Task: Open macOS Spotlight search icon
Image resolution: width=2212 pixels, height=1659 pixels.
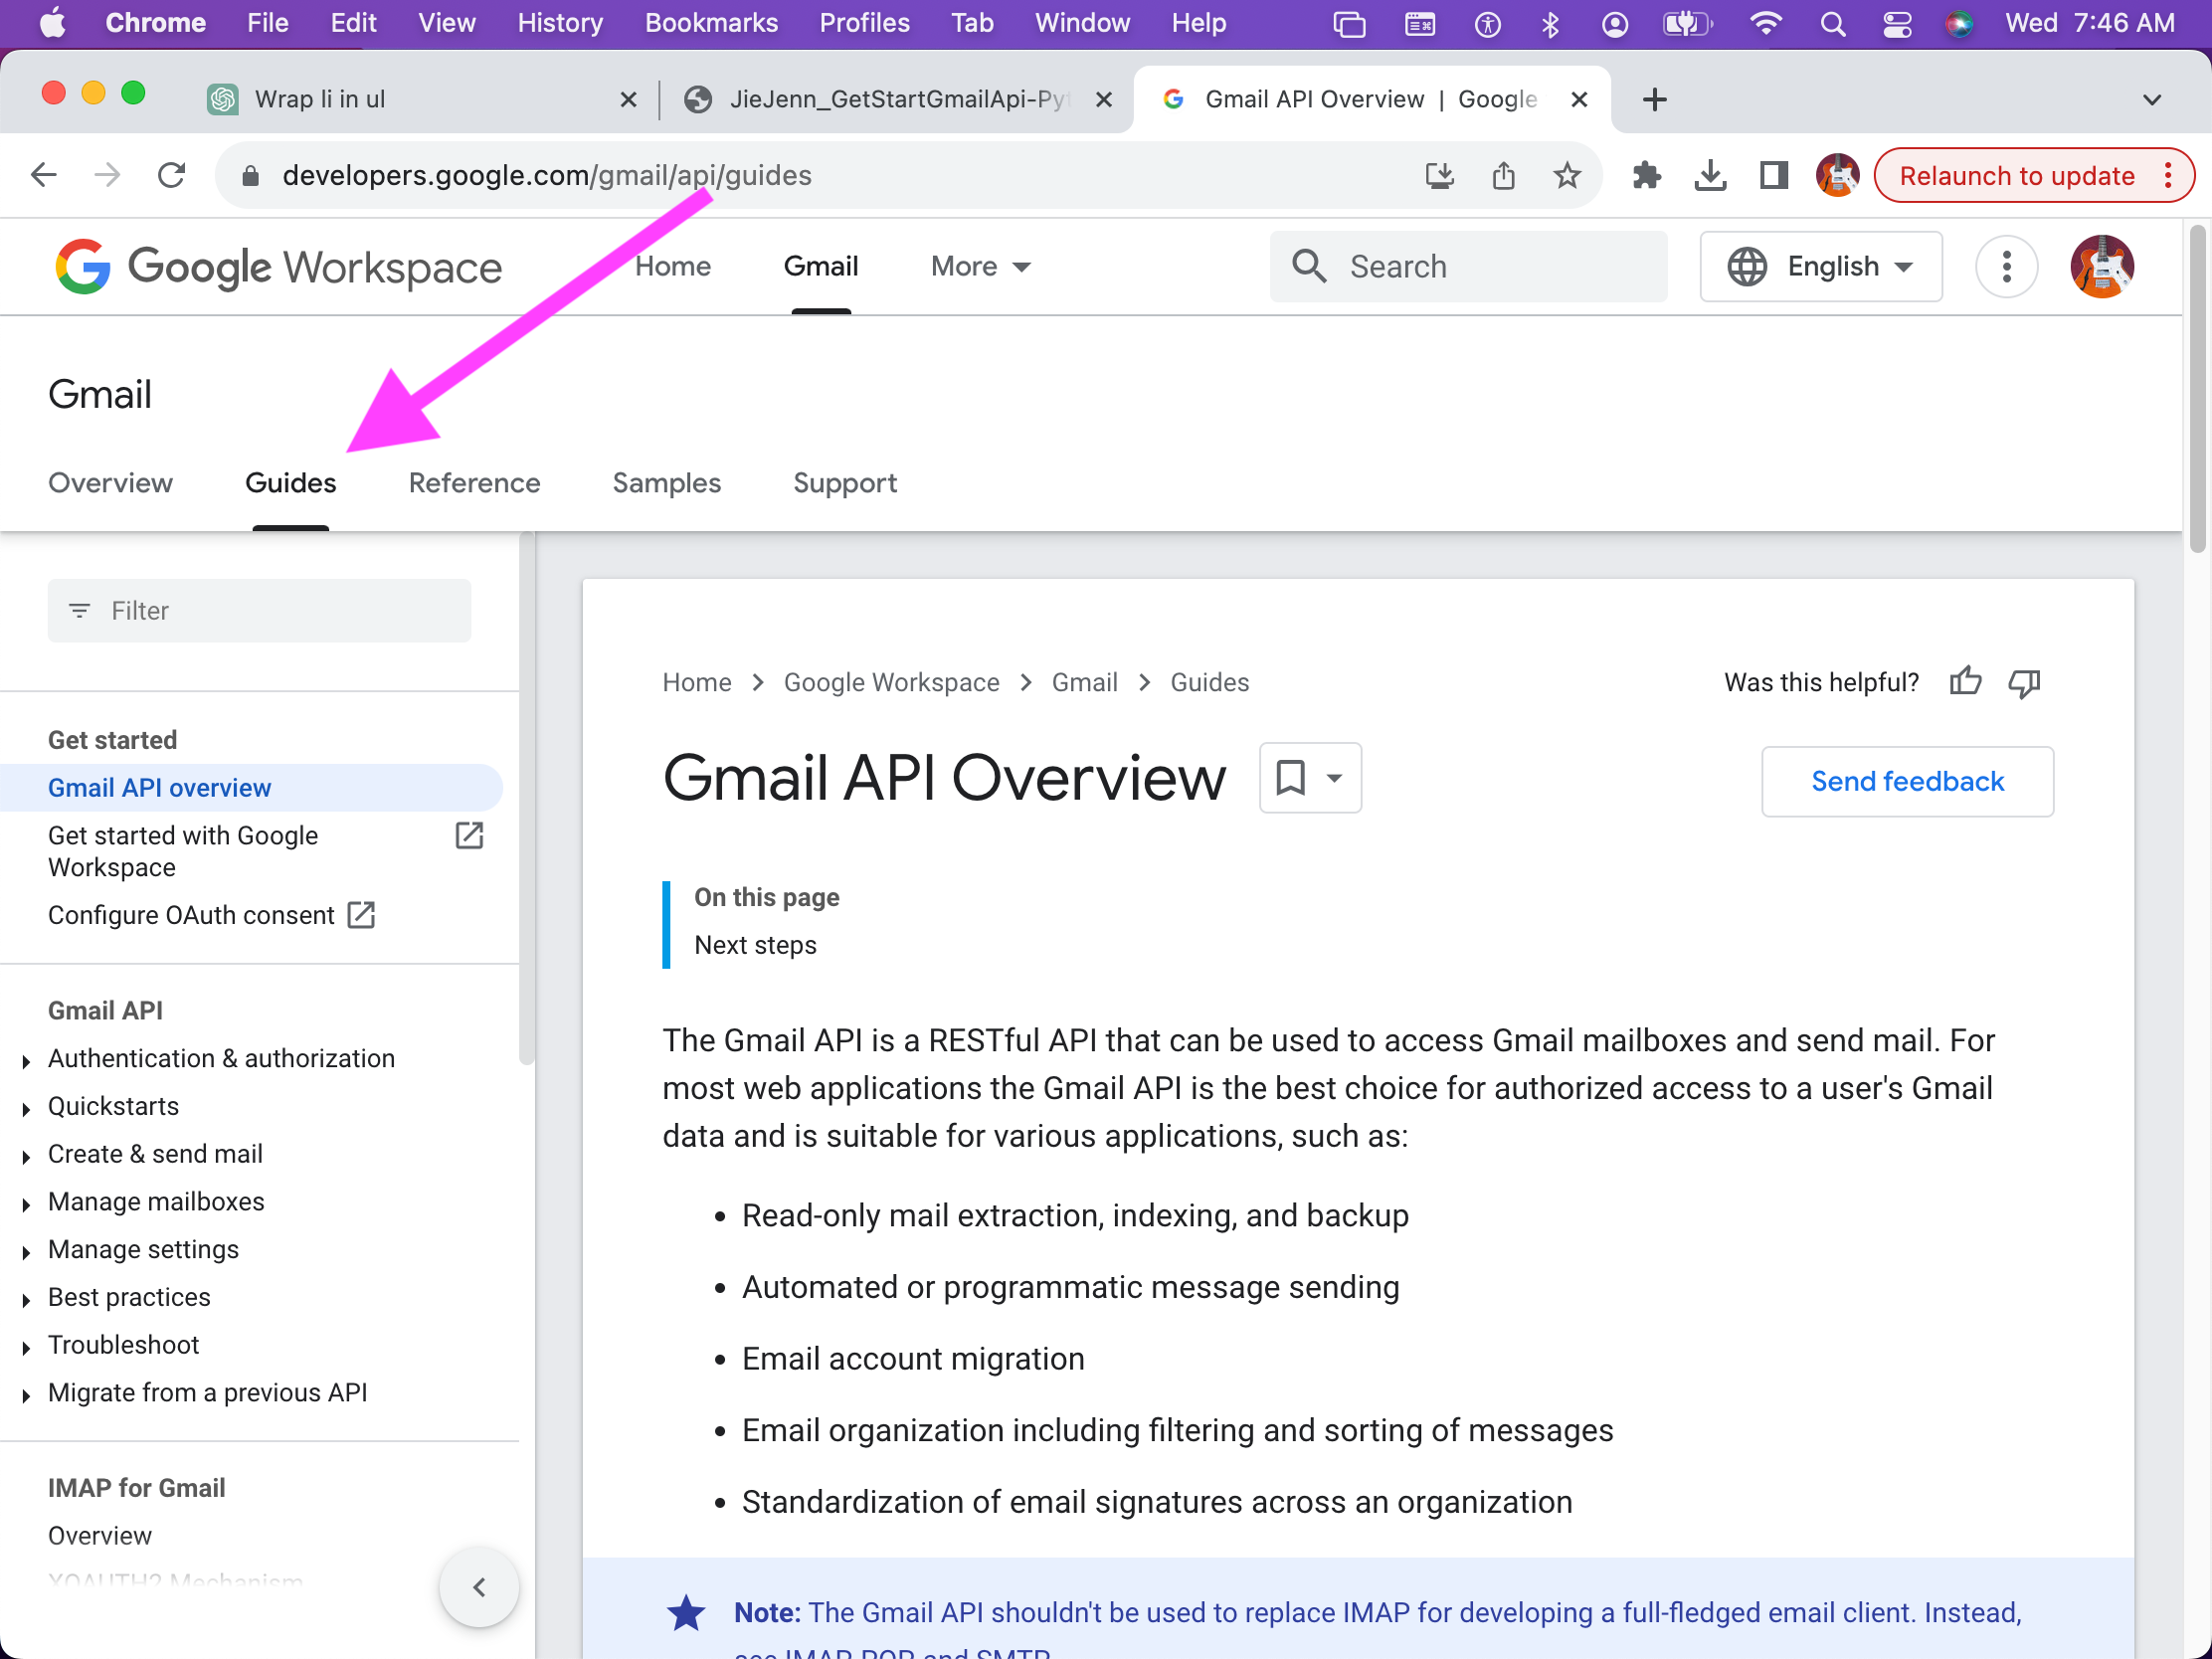Action: coord(1832,24)
